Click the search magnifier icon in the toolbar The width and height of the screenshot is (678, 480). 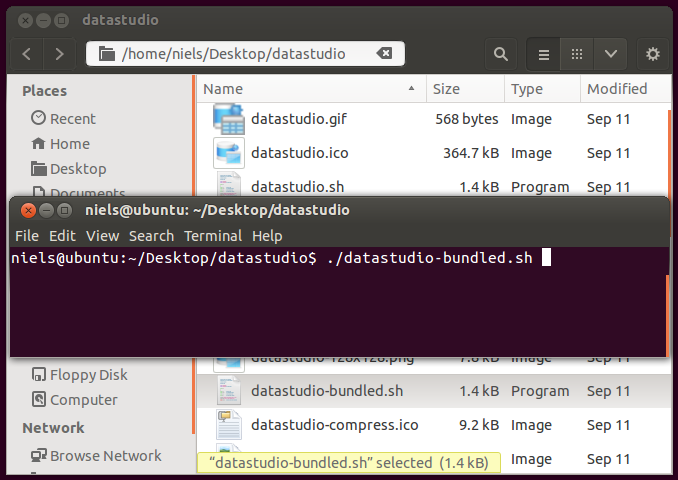(x=500, y=54)
